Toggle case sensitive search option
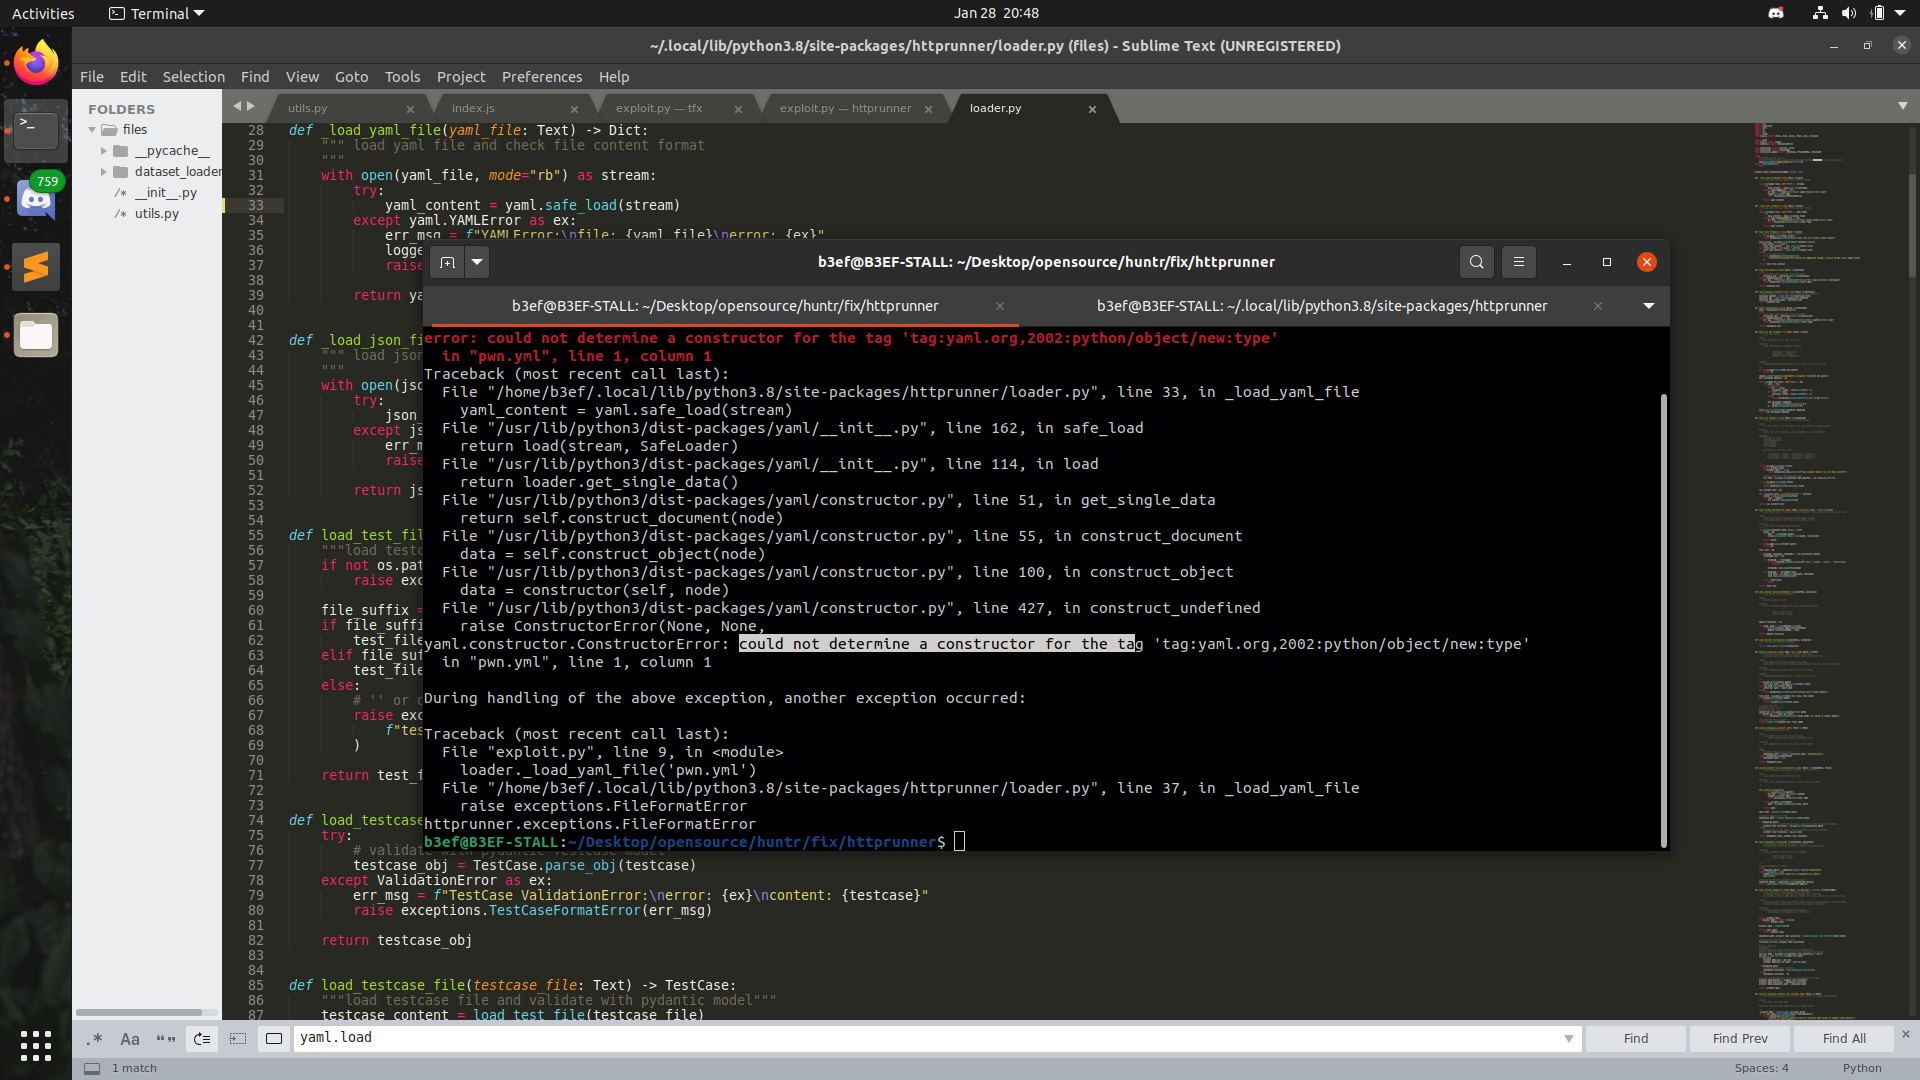 130,1039
